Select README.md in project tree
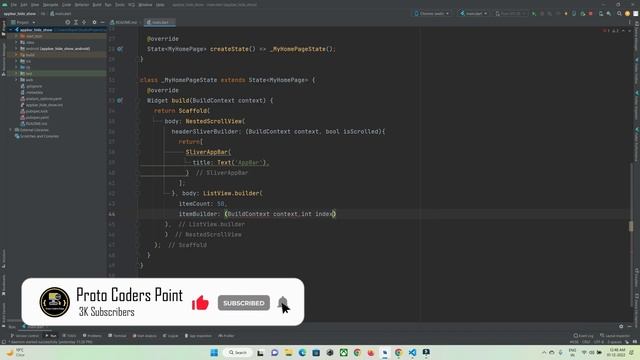 34,123
